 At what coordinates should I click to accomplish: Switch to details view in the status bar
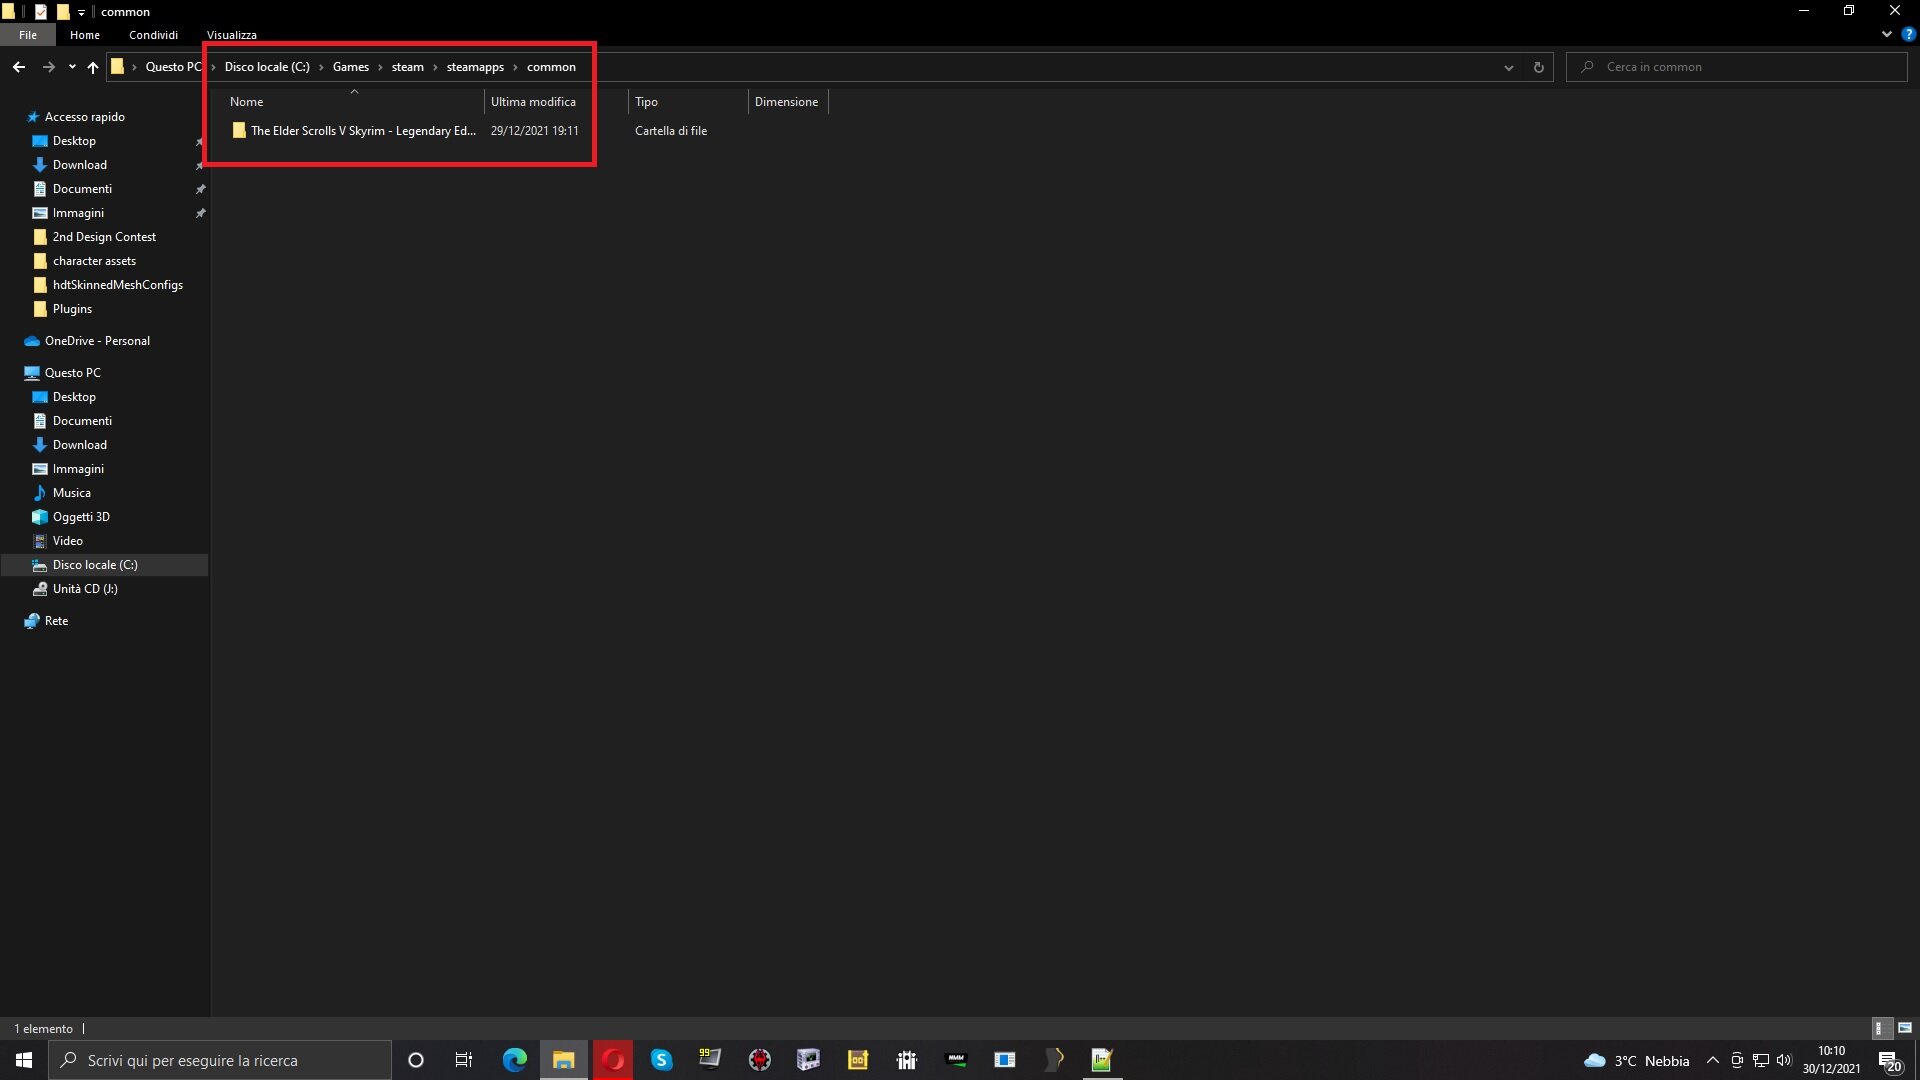(1880, 1028)
